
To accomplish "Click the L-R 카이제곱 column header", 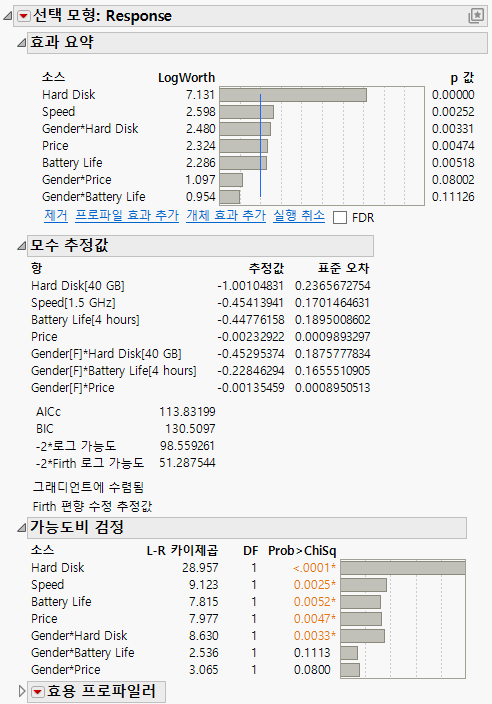I will 182,551.
